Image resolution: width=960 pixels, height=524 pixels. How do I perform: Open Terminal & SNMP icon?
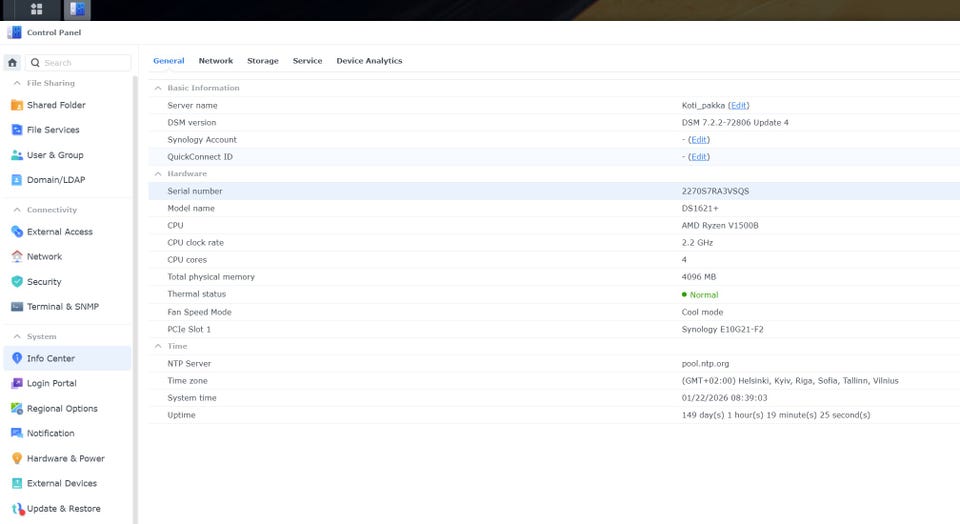point(17,307)
